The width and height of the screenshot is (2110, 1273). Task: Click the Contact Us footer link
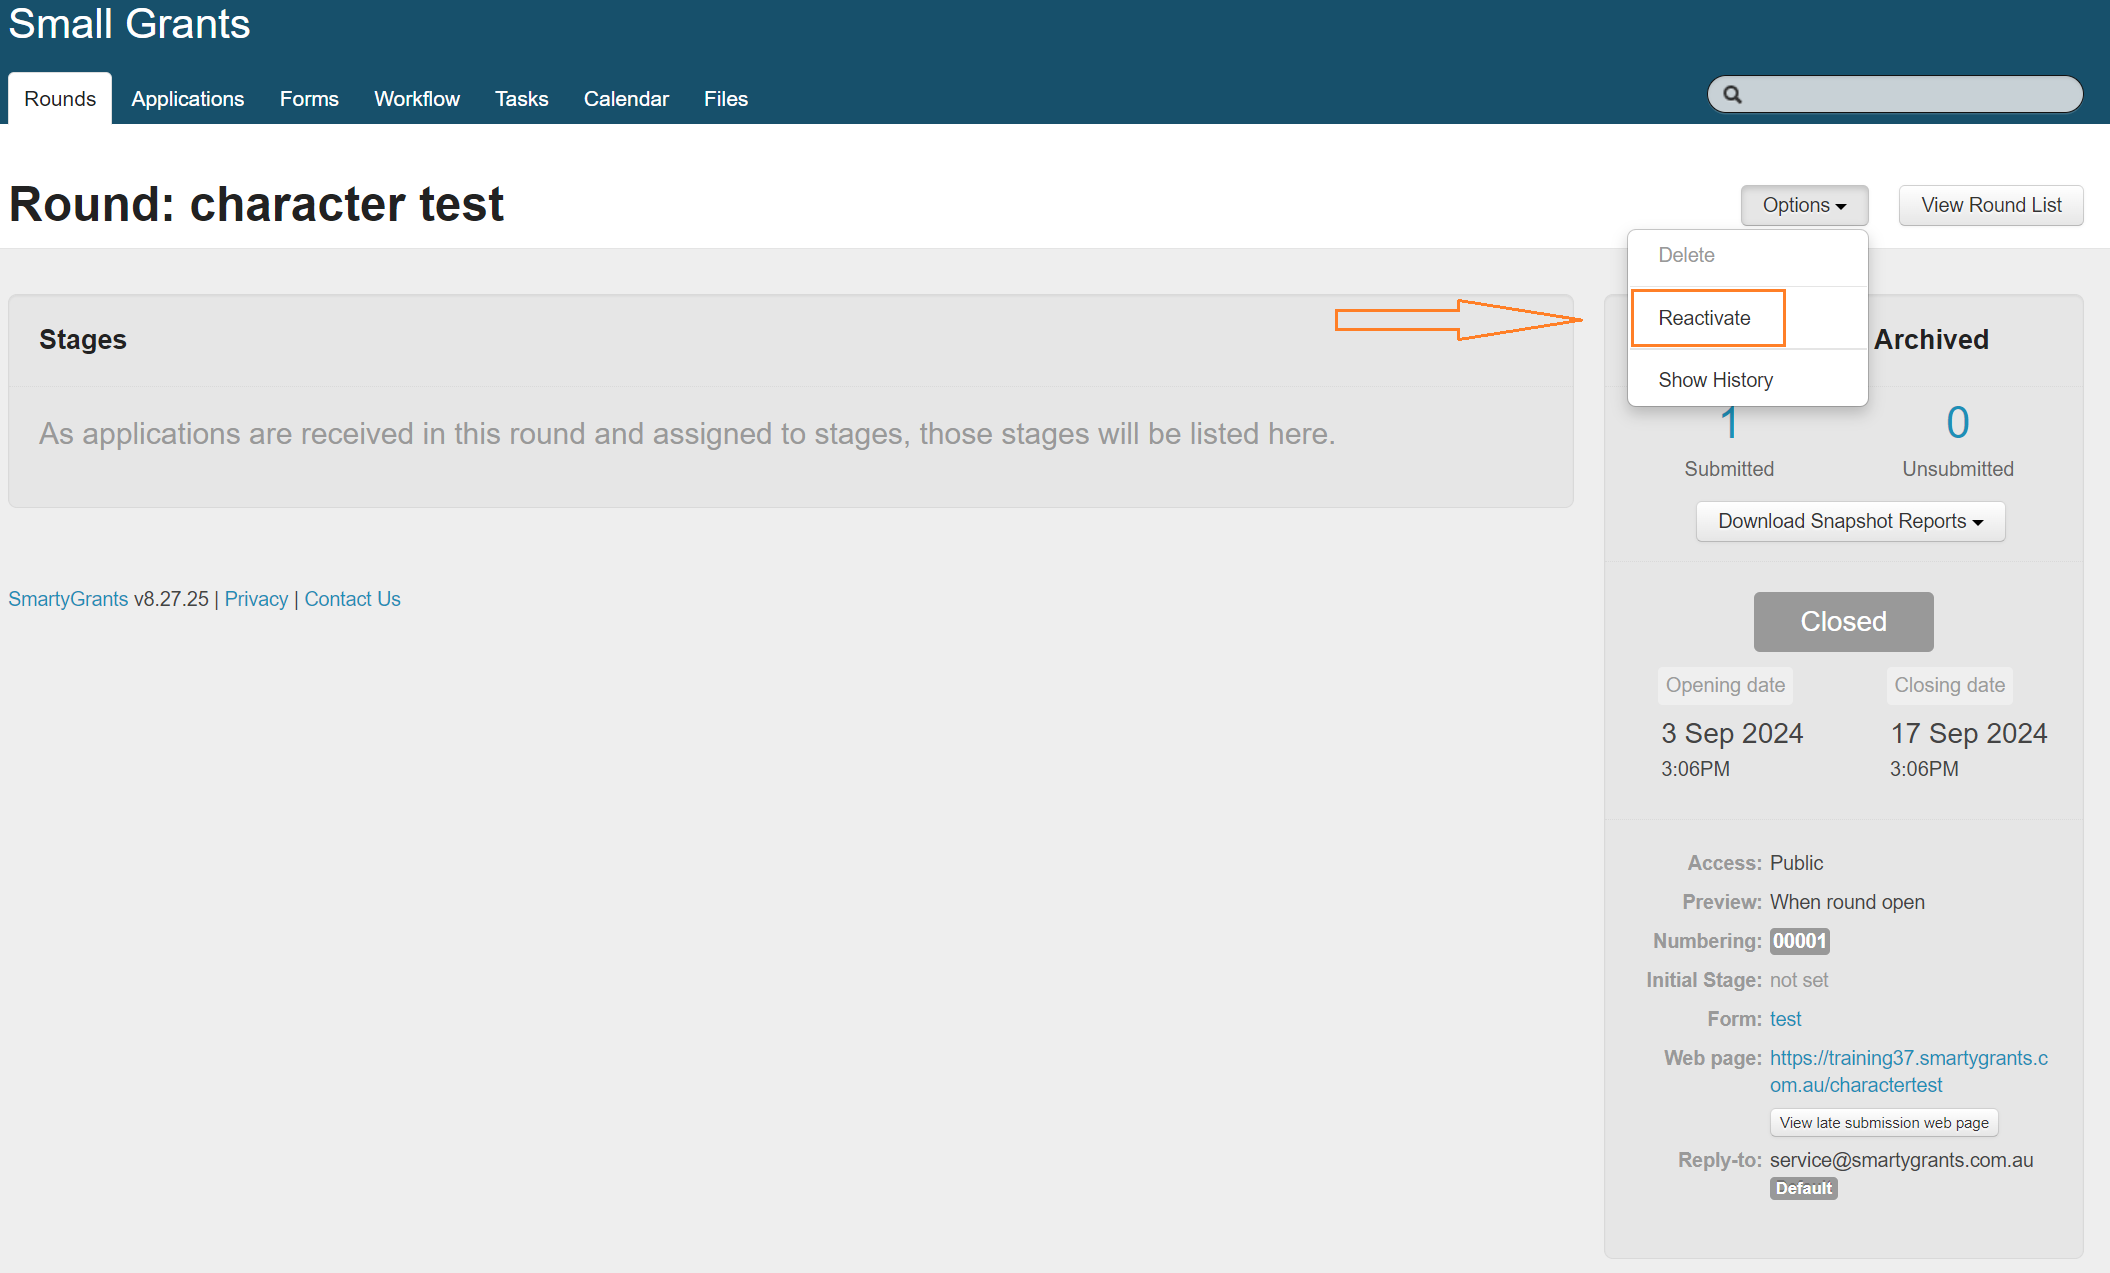[352, 599]
